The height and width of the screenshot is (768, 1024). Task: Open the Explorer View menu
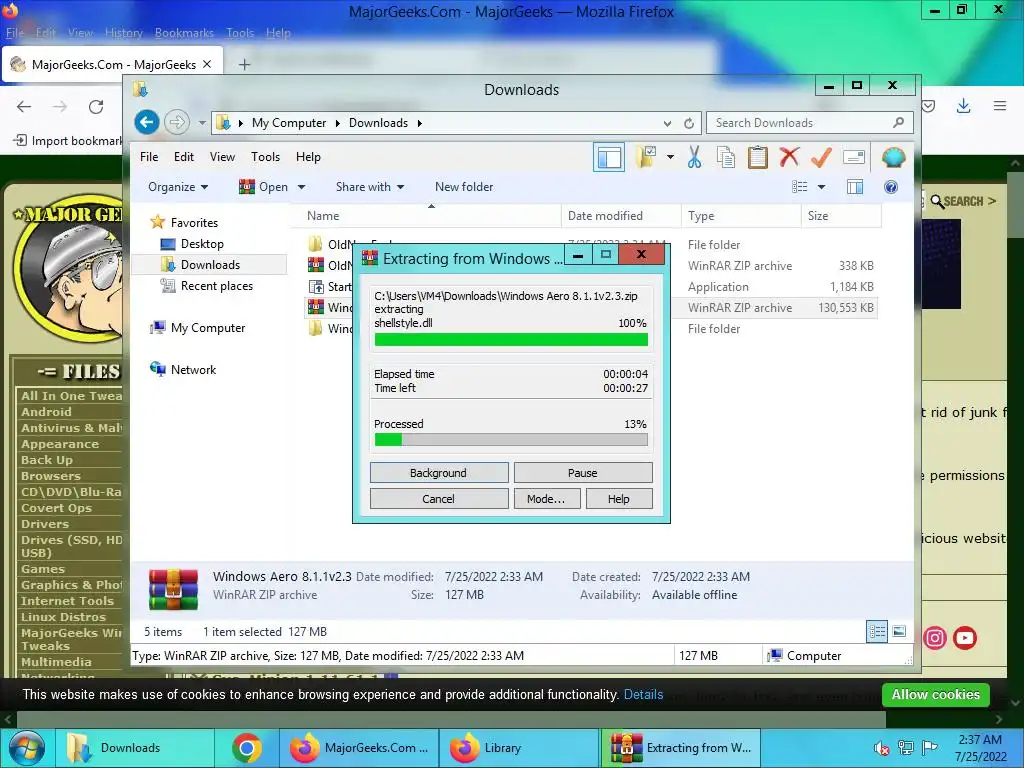click(x=222, y=157)
